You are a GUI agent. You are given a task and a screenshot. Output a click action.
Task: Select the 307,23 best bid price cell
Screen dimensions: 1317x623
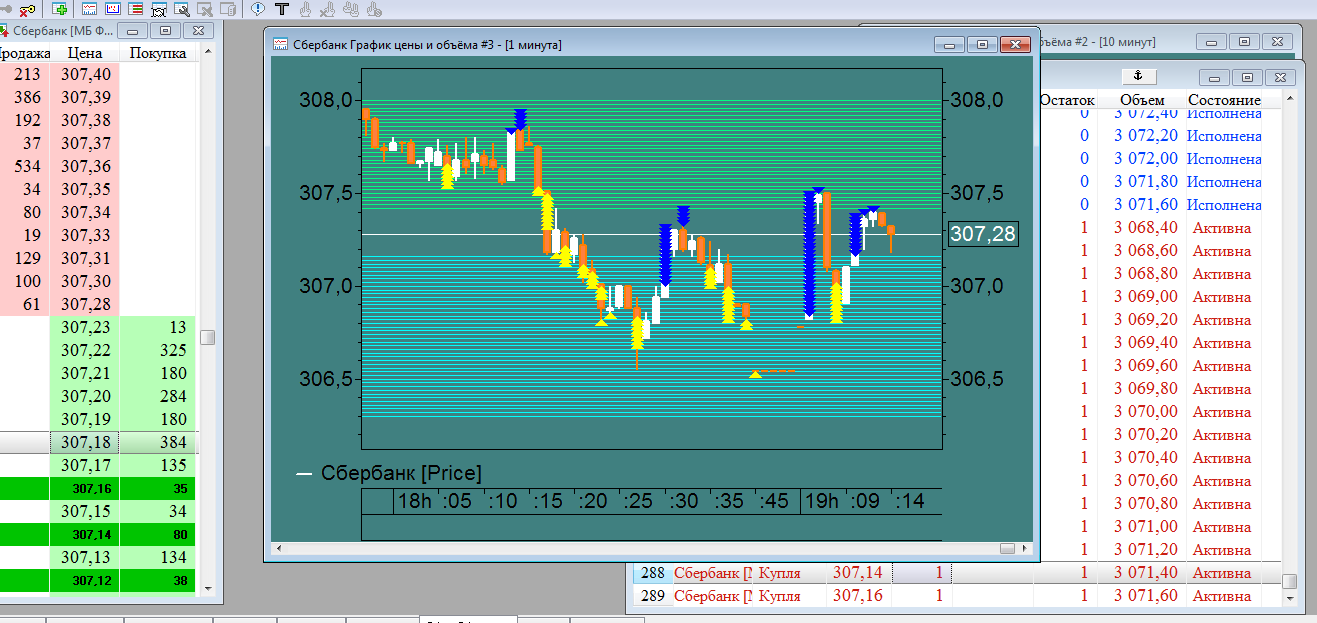point(85,327)
